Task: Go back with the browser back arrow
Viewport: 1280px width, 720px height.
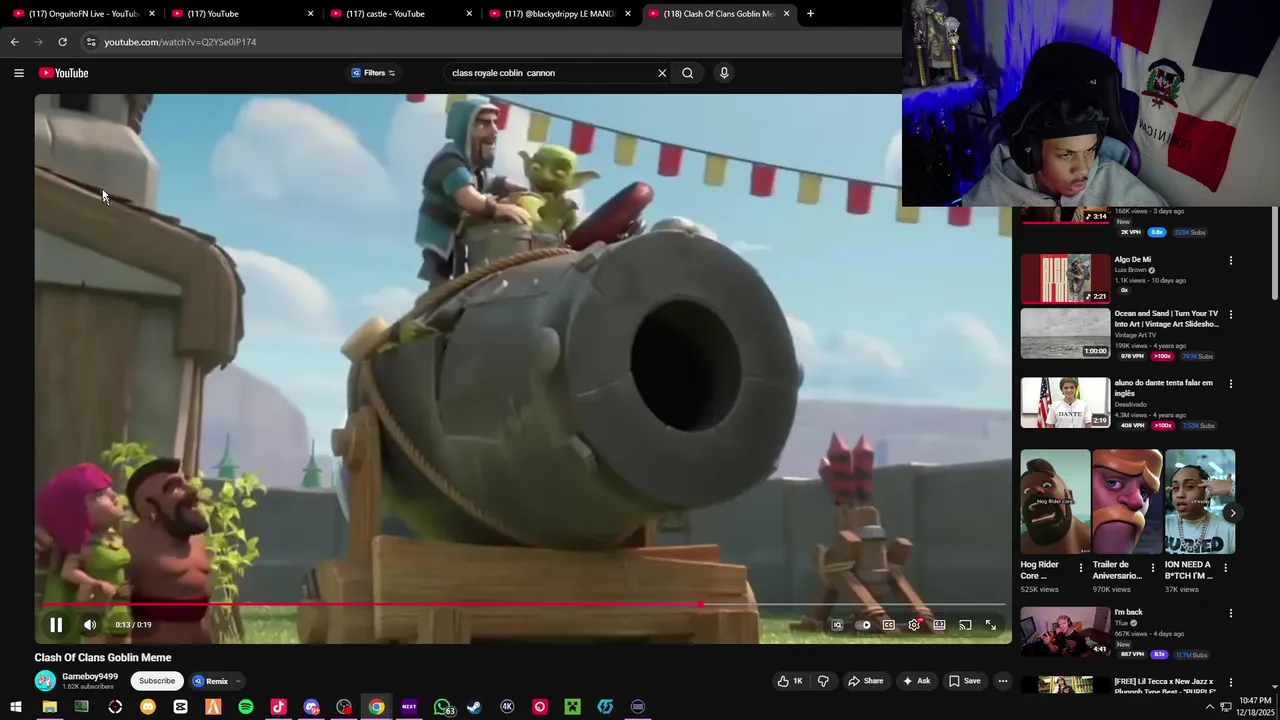Action: (x=14, y=42)
